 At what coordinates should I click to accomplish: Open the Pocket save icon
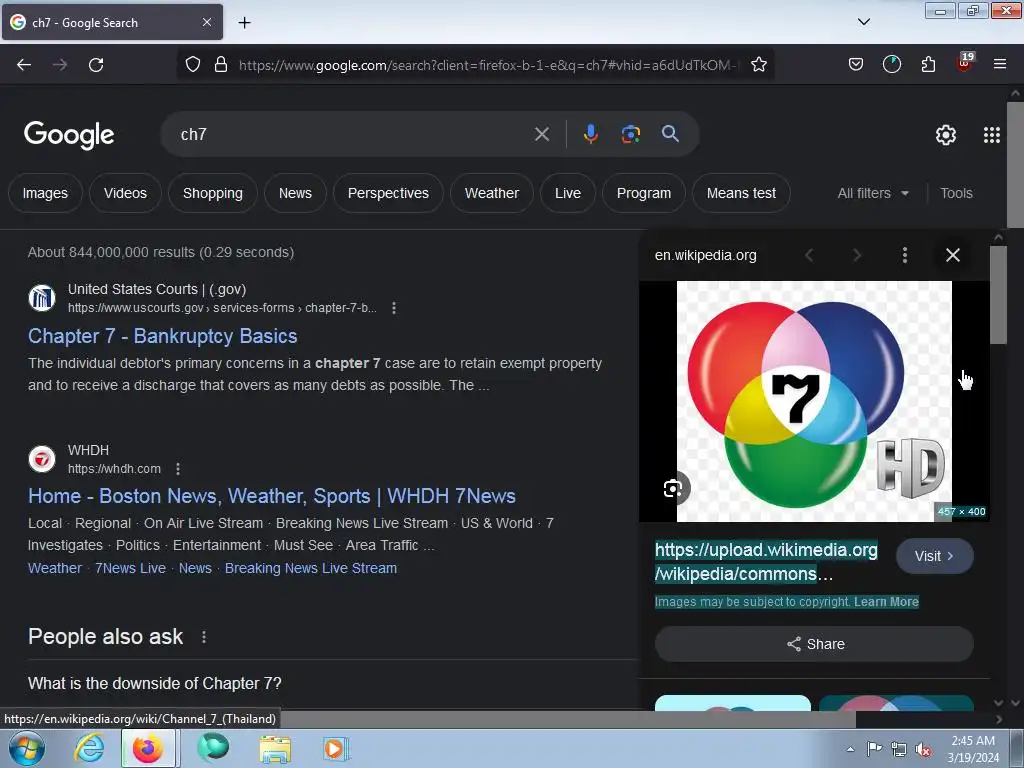pyautogui.click(x=856, y=64)
